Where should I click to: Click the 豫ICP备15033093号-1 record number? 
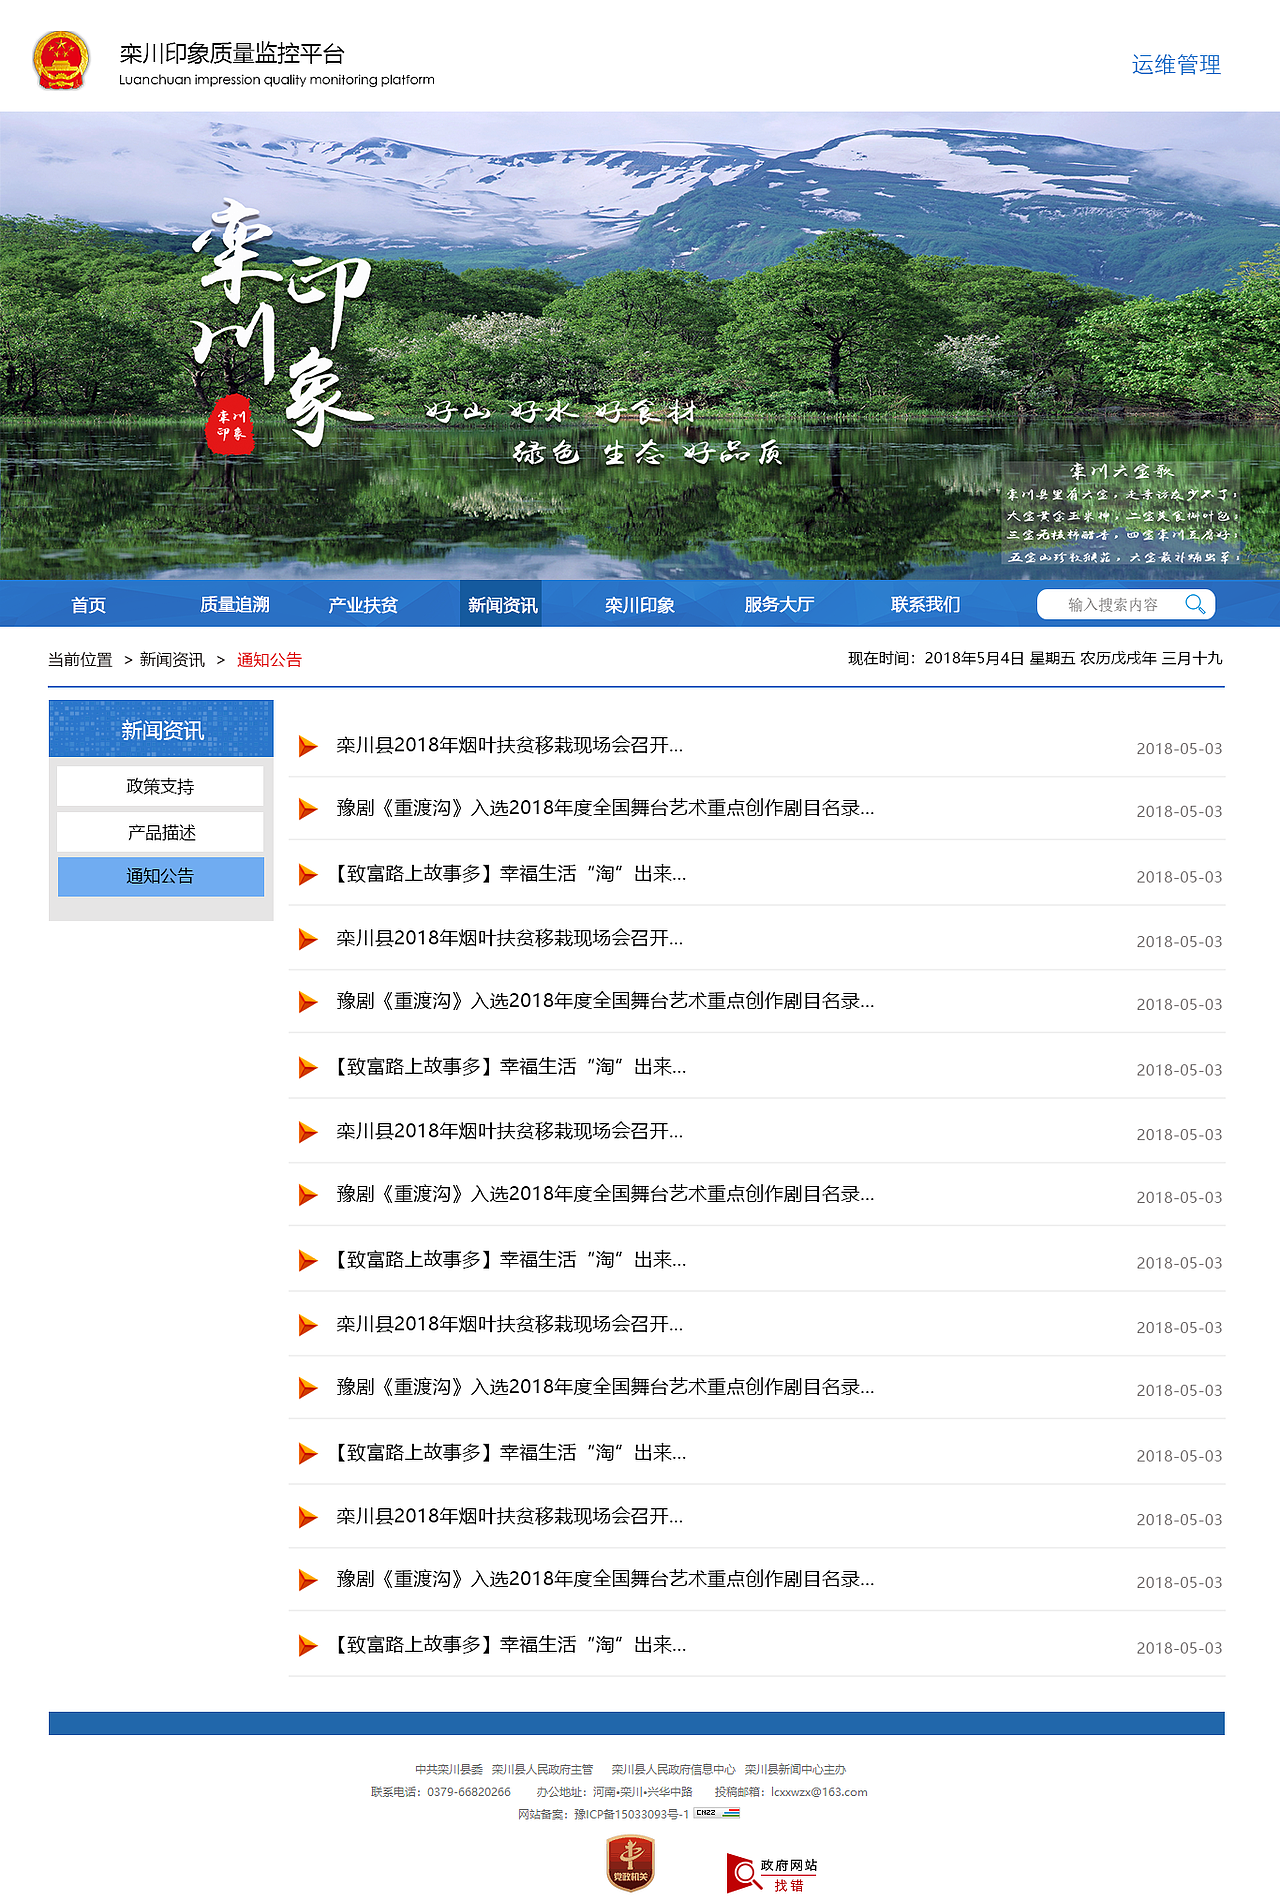click(x=631, y=1814)
